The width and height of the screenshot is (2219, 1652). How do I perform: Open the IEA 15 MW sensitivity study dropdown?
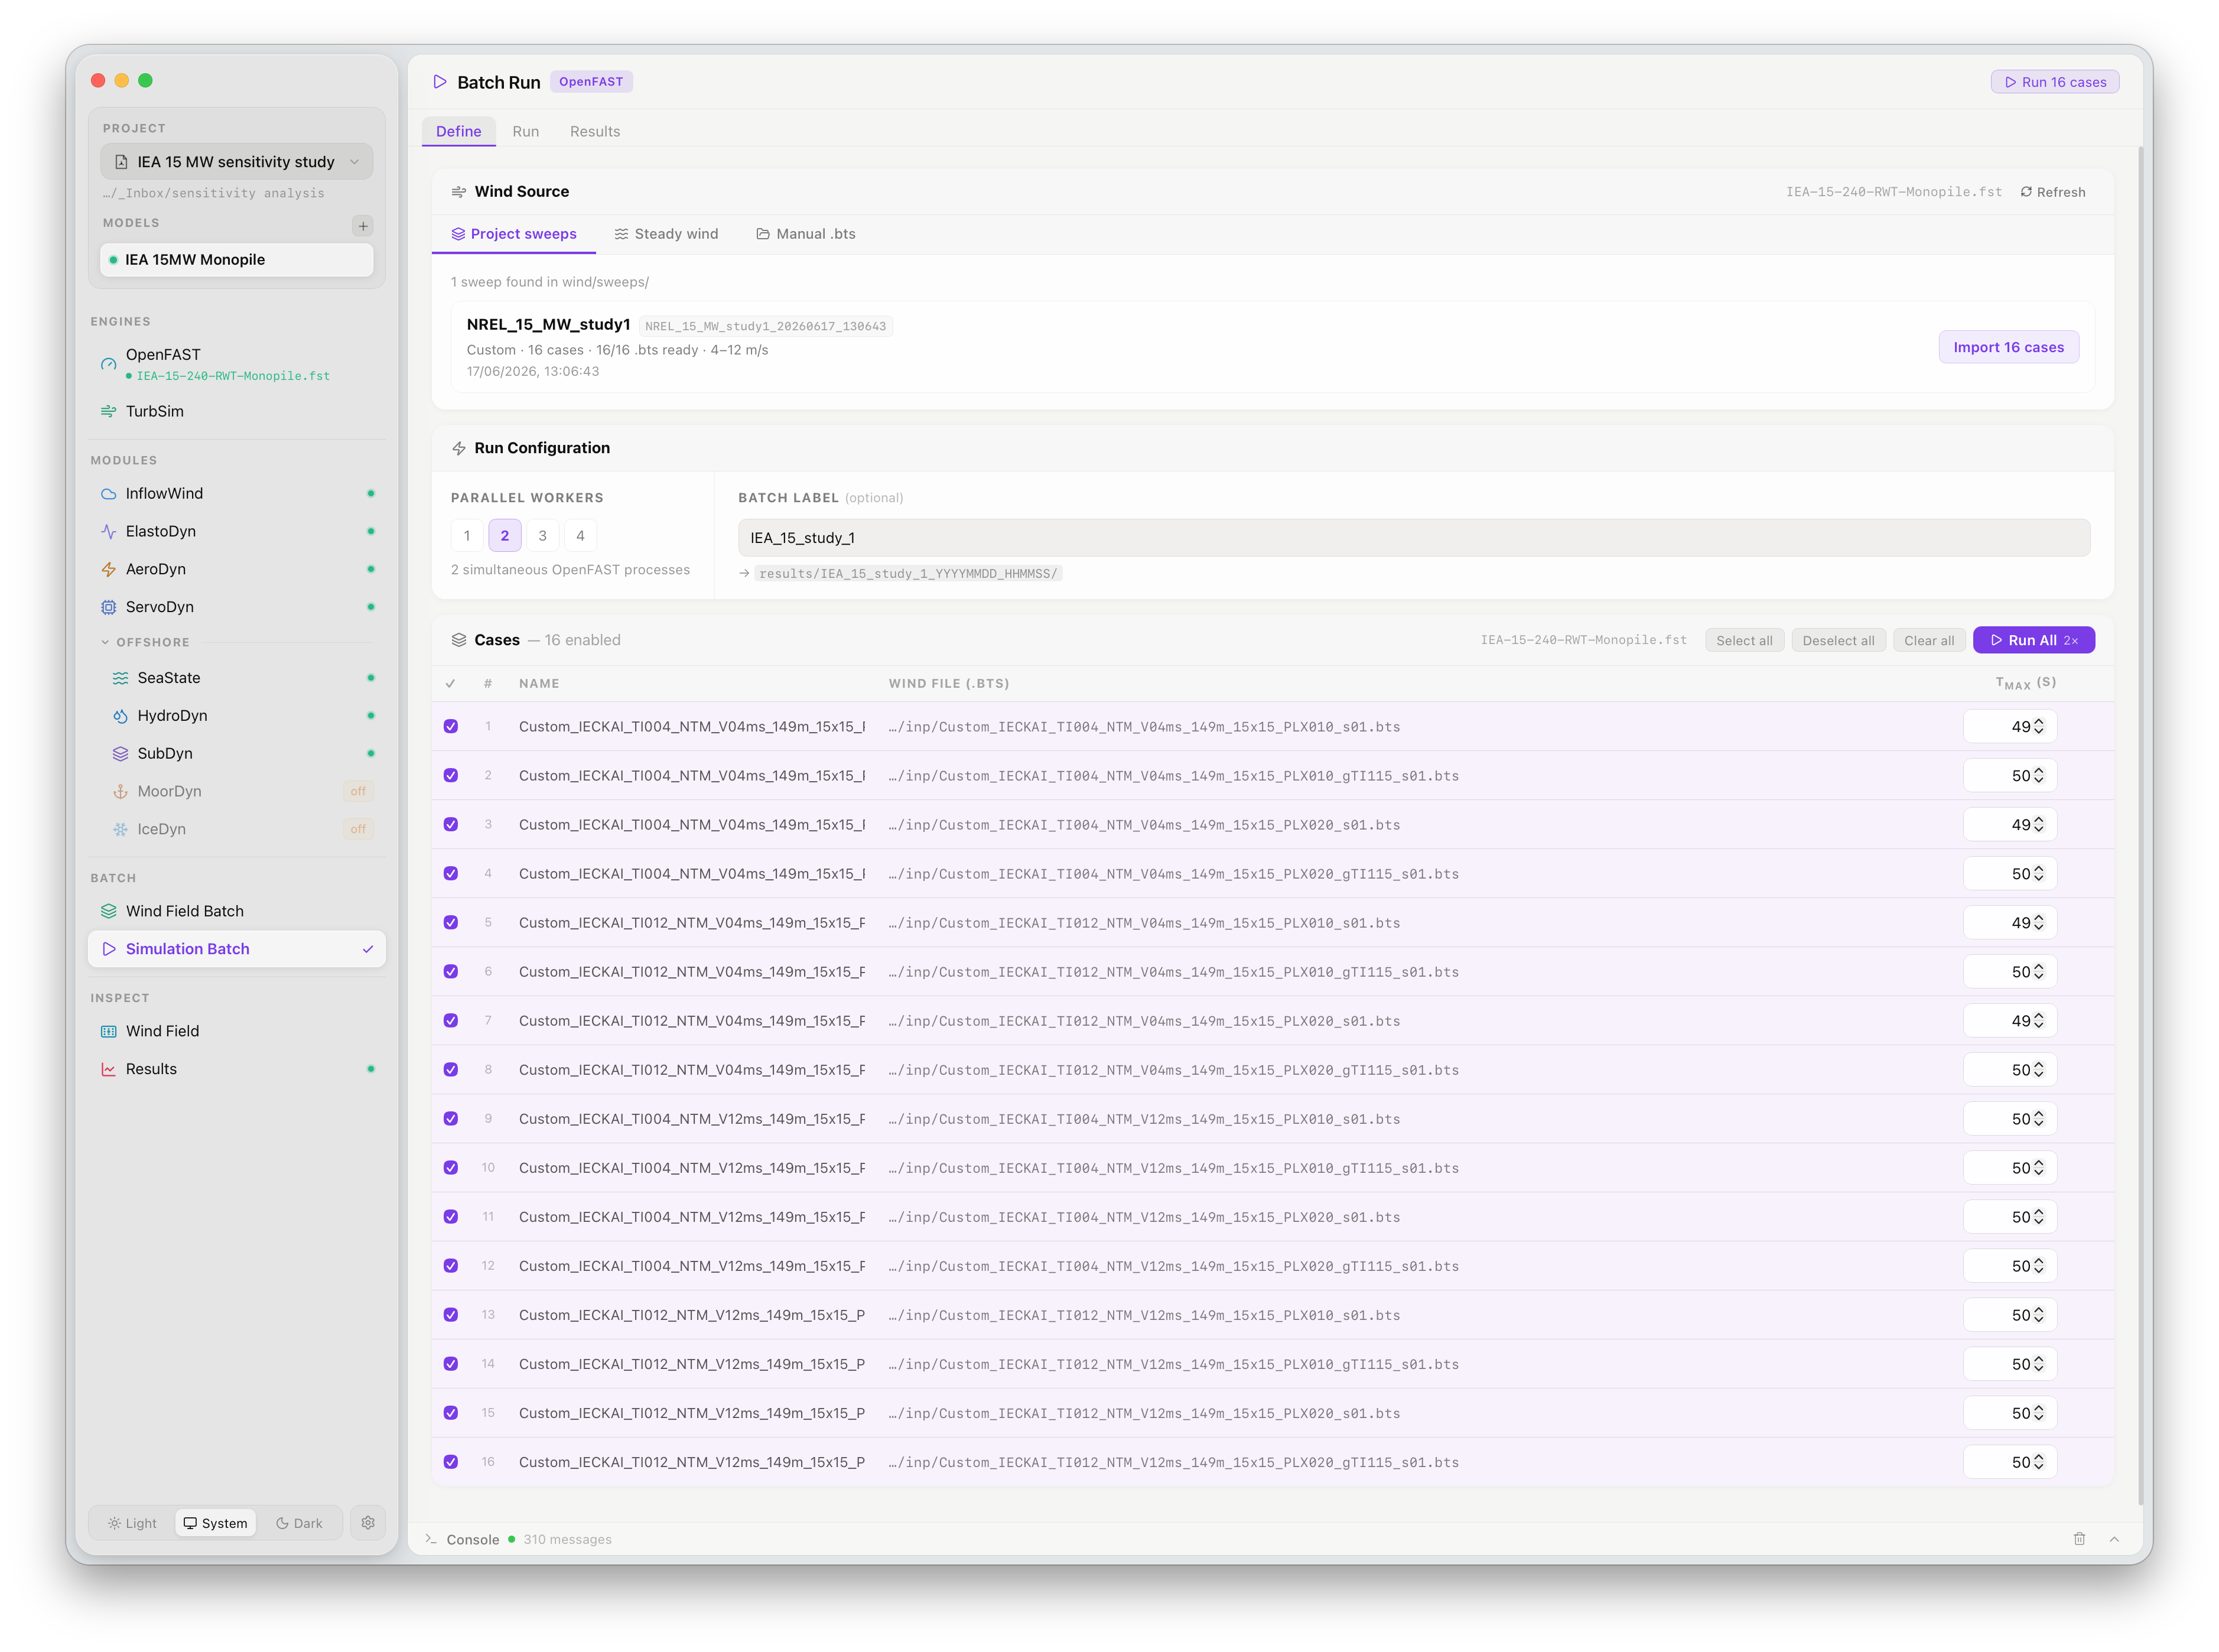[x=237, y=162]
